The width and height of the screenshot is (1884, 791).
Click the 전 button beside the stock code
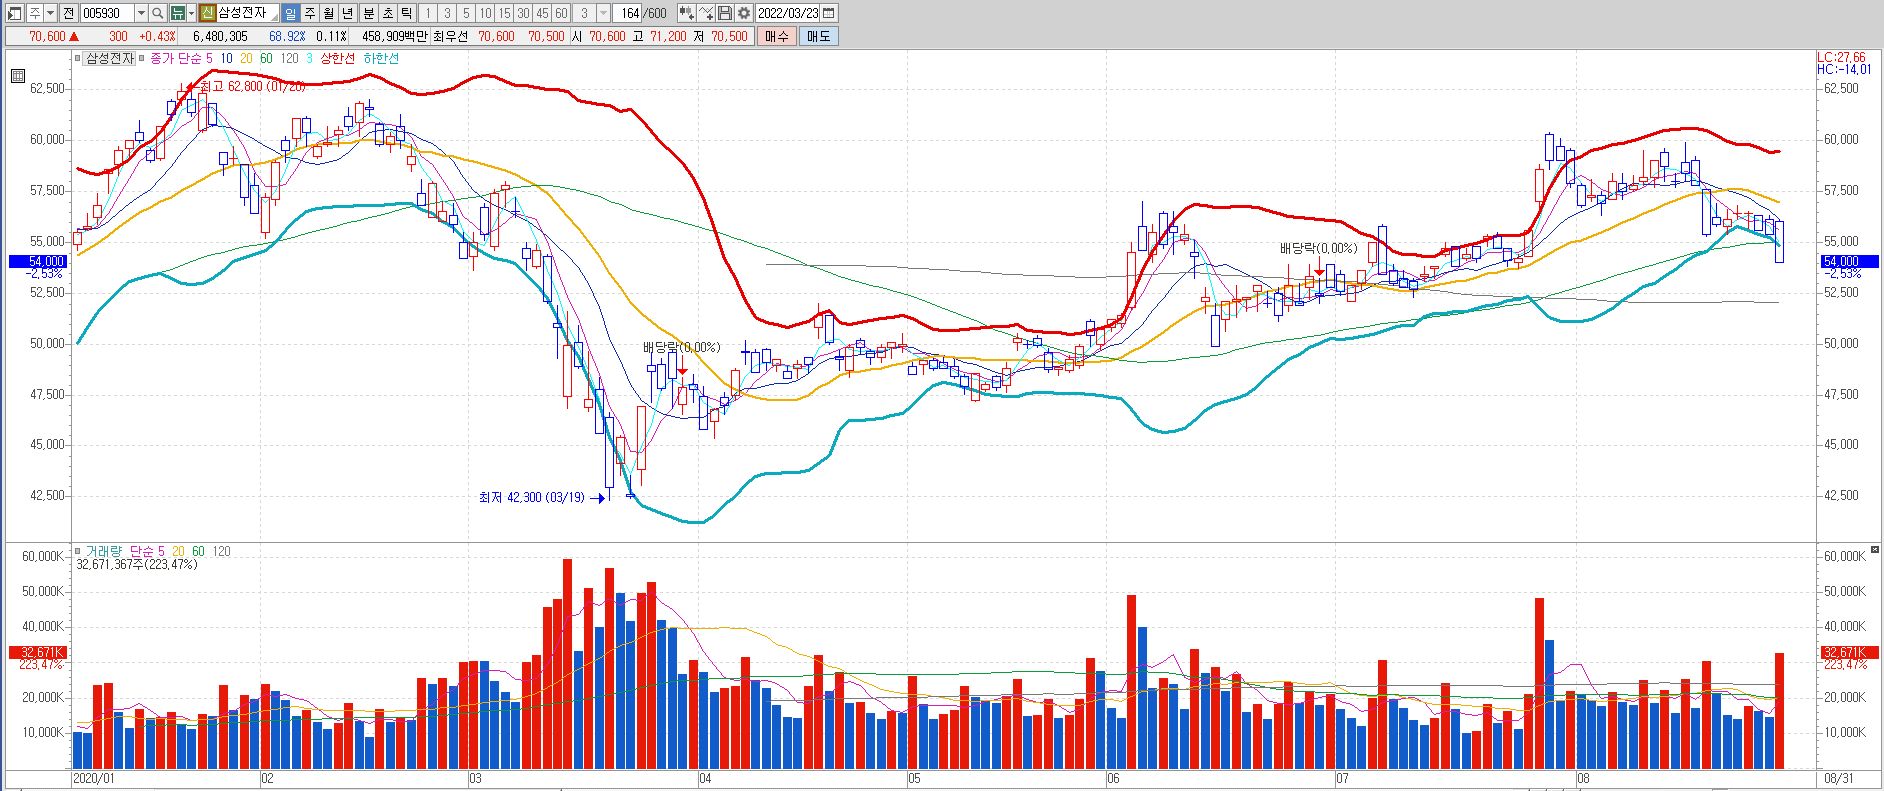click(68, 13)
